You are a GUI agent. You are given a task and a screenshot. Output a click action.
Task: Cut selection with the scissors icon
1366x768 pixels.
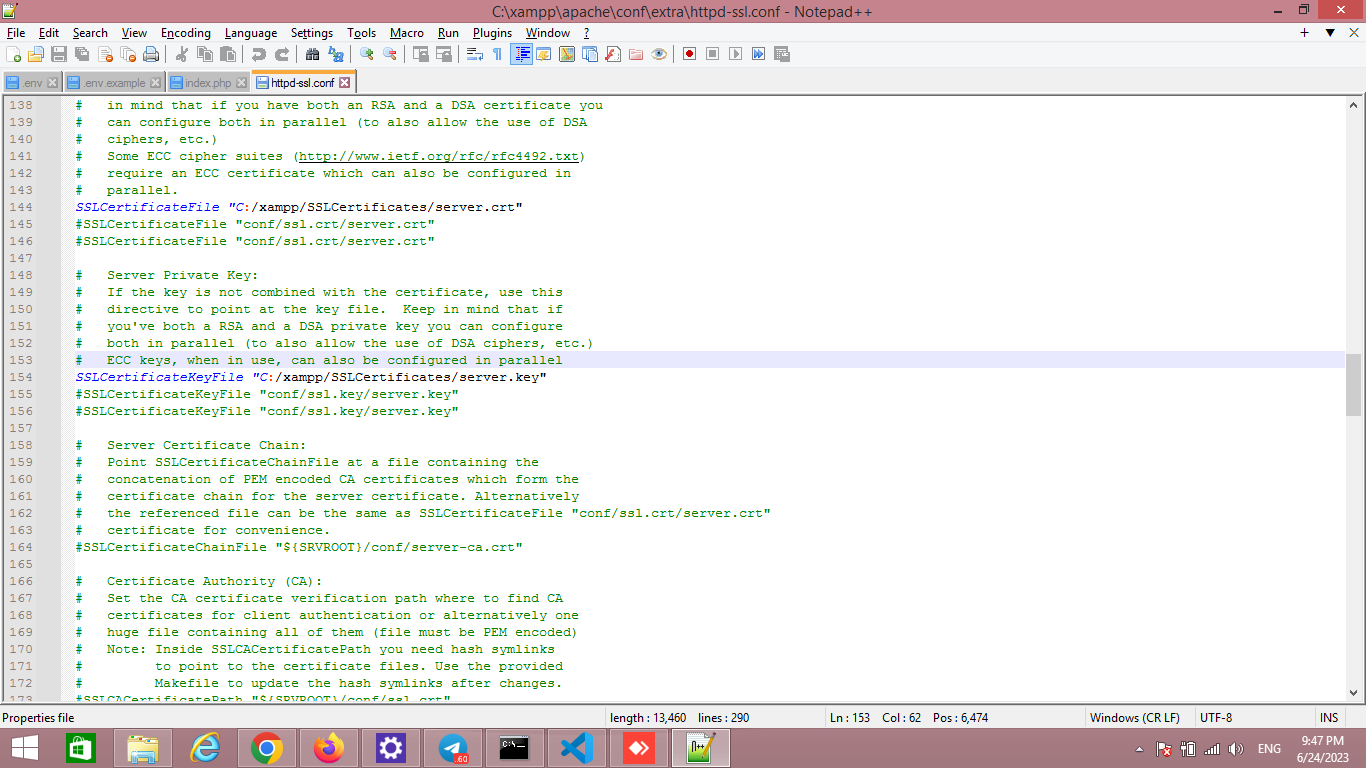click(x=182, y=54)
